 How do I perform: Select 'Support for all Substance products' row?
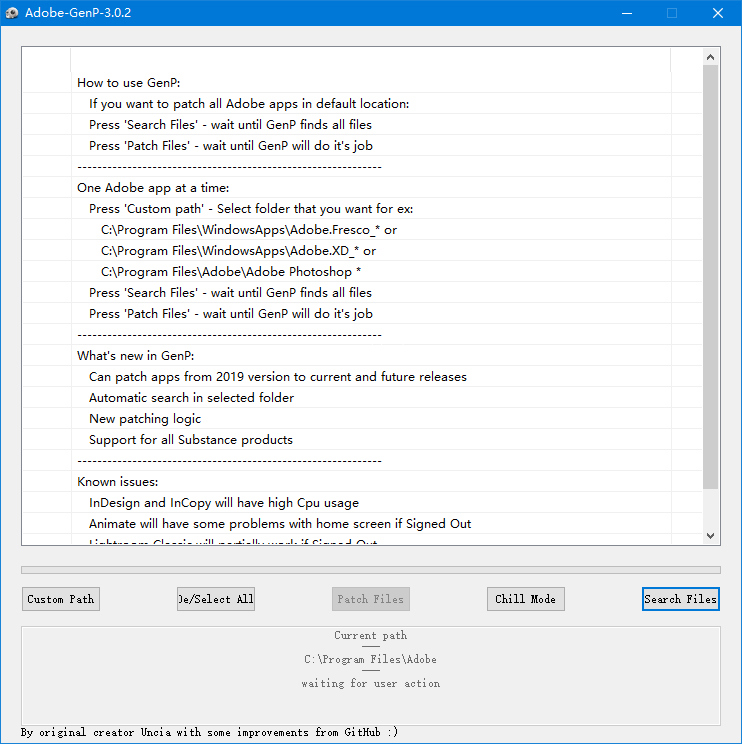click(x=362, y=439)
